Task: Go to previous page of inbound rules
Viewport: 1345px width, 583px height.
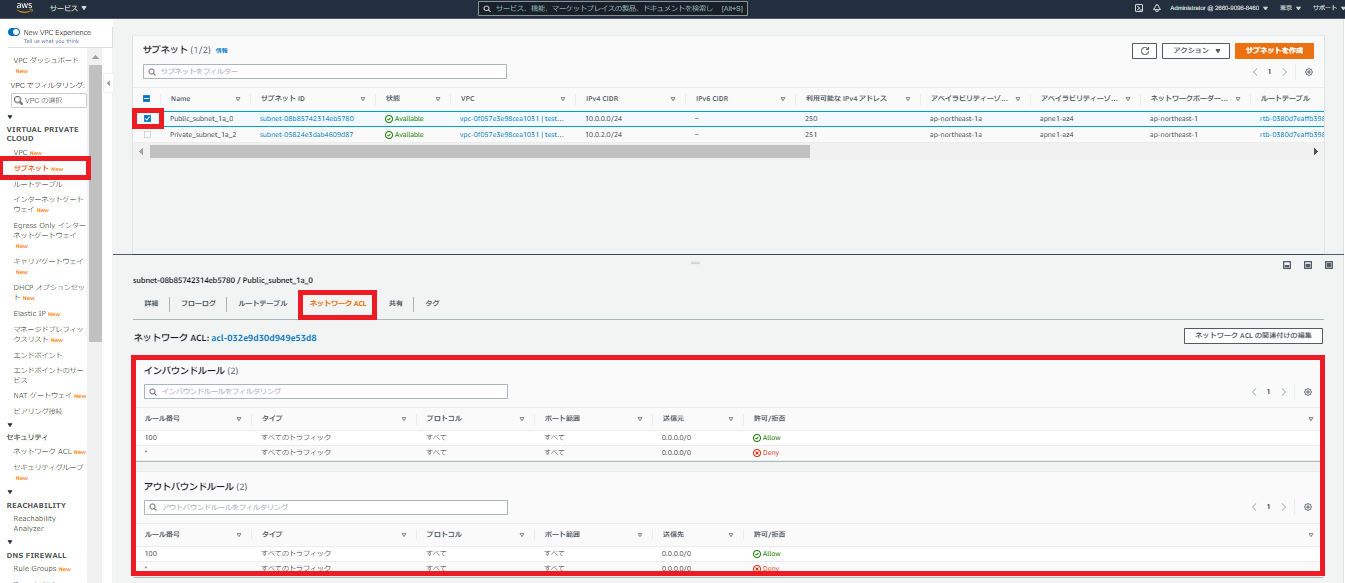Action: pyautogui.click(x=1254, y=392)
